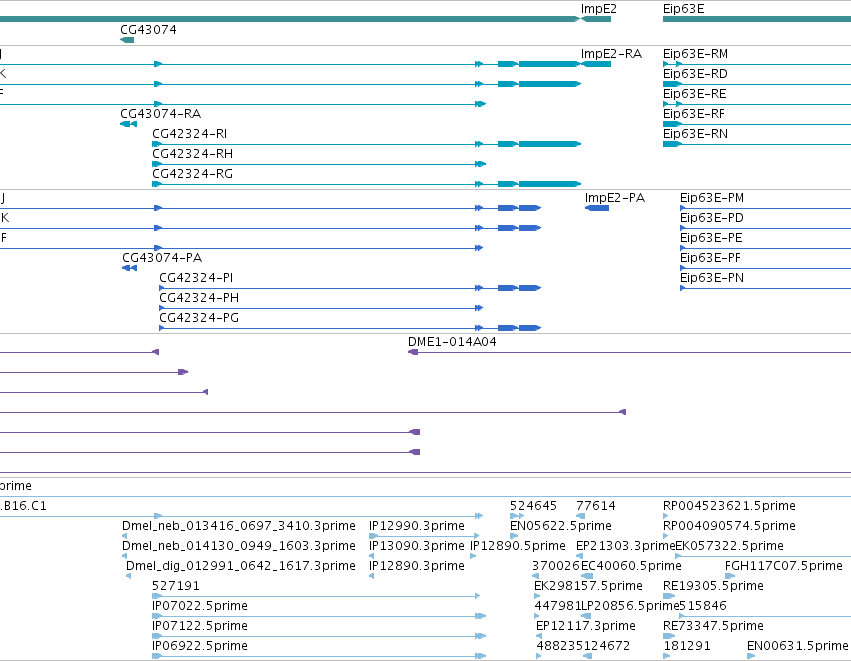Click protein CG42324-PH label

[x=199, y=298]
